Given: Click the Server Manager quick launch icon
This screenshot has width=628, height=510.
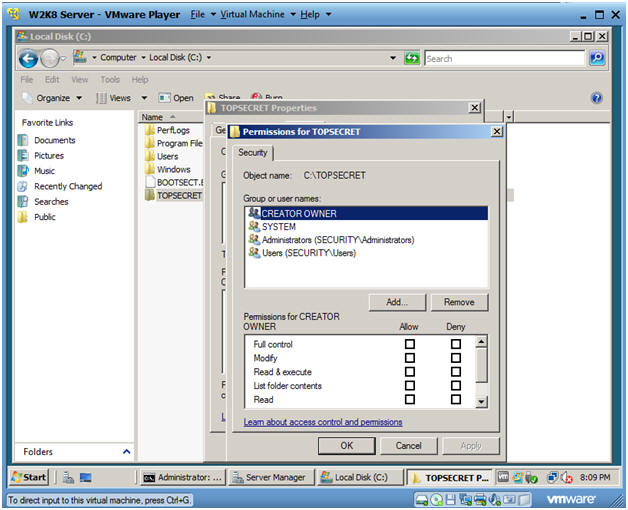Looking at the screenshot, I should [68, 478].
